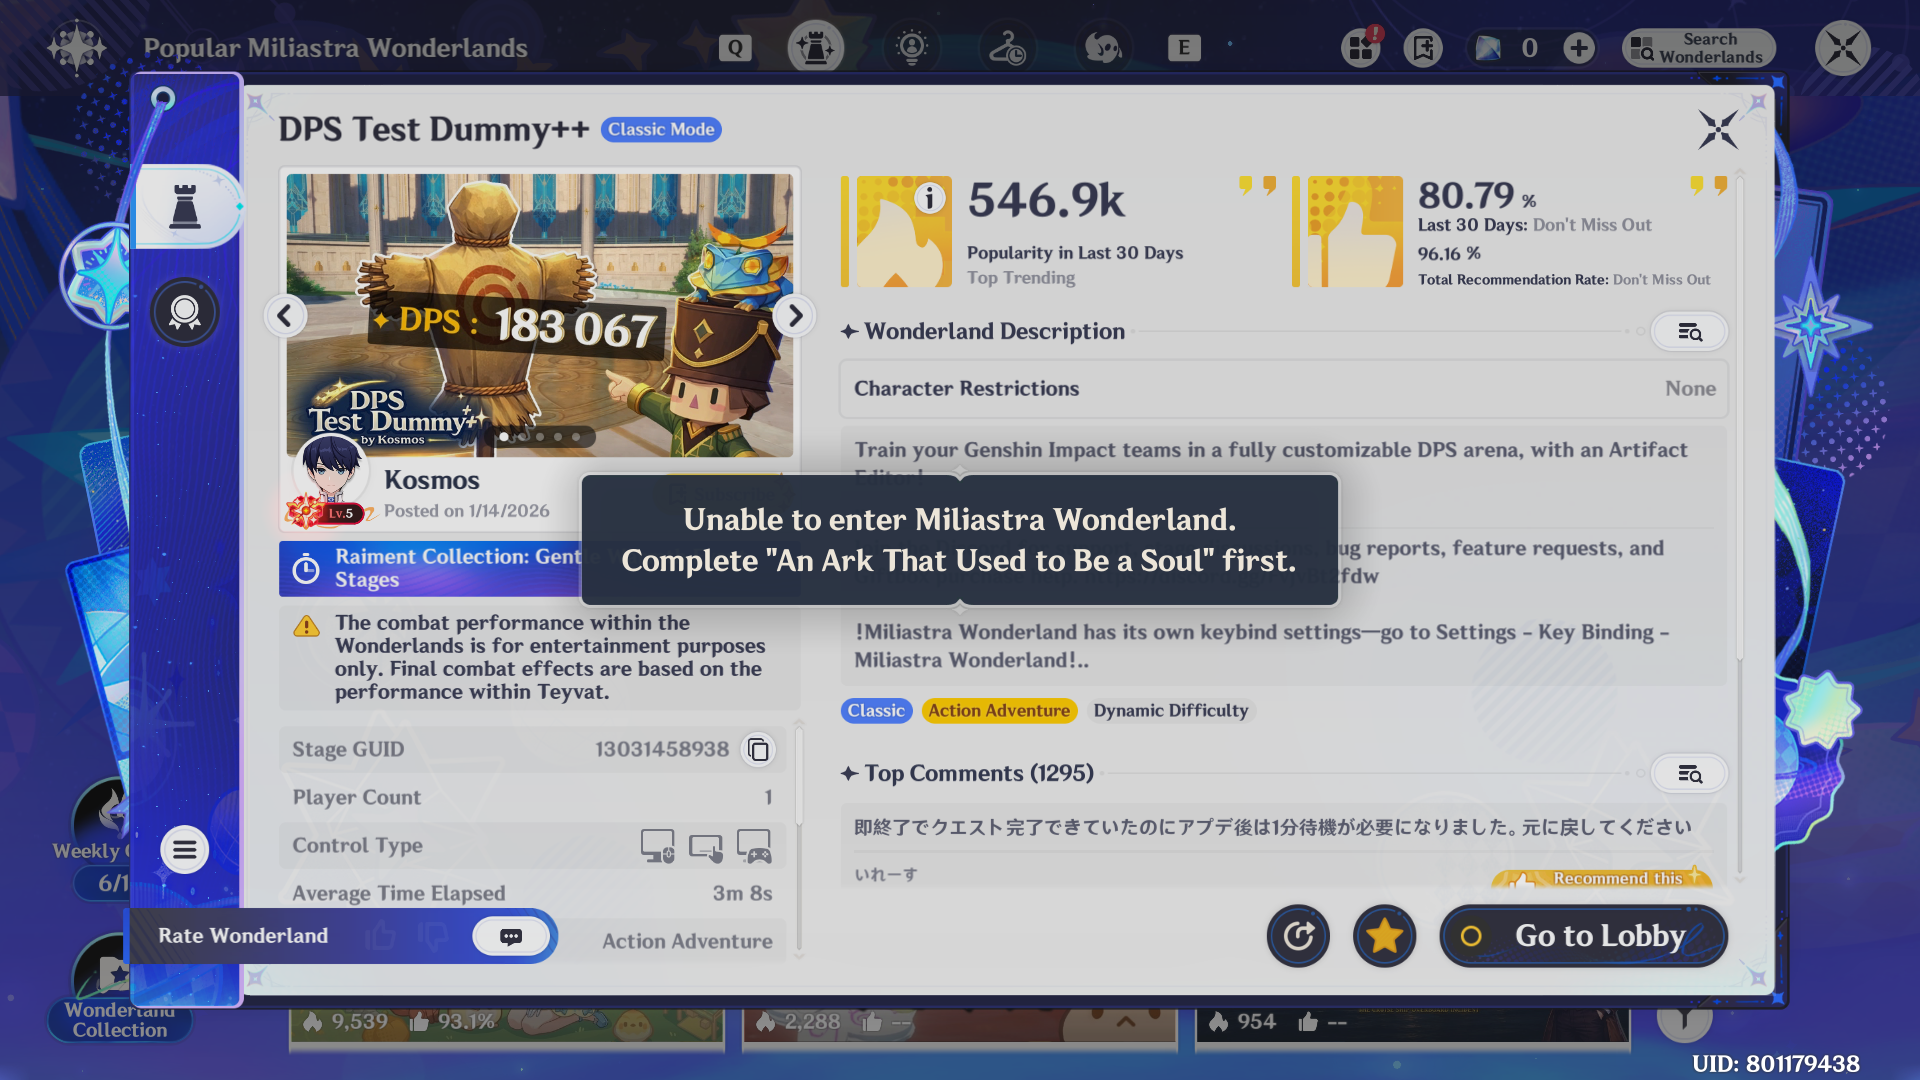Click the DPS Test Dummy preview image
Image resolution: width=1920 pixels, height=1080 pixels.
(540, 315)
